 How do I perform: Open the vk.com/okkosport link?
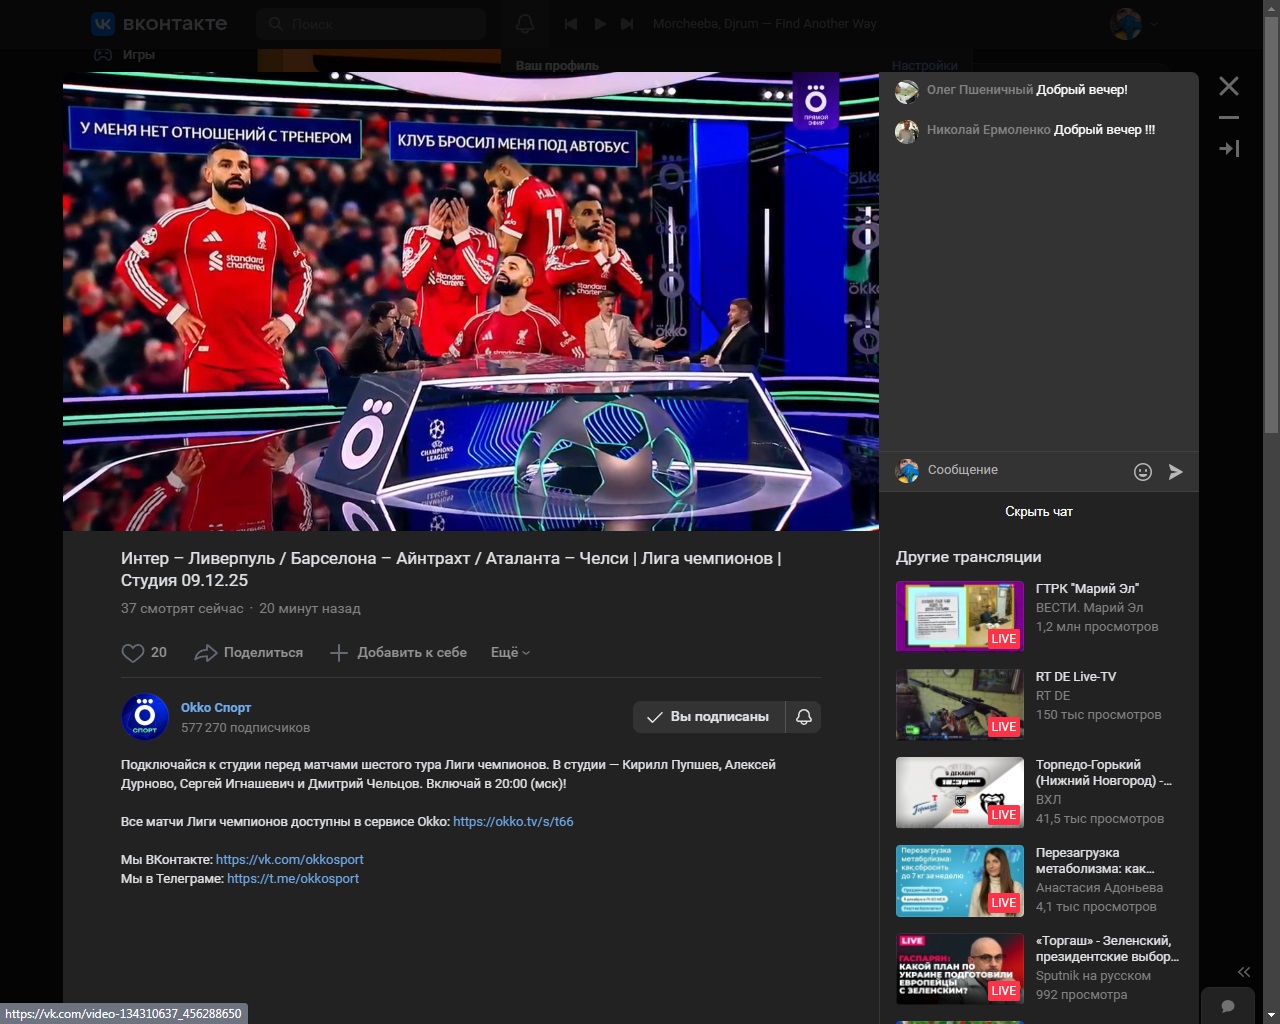[290, 860]
